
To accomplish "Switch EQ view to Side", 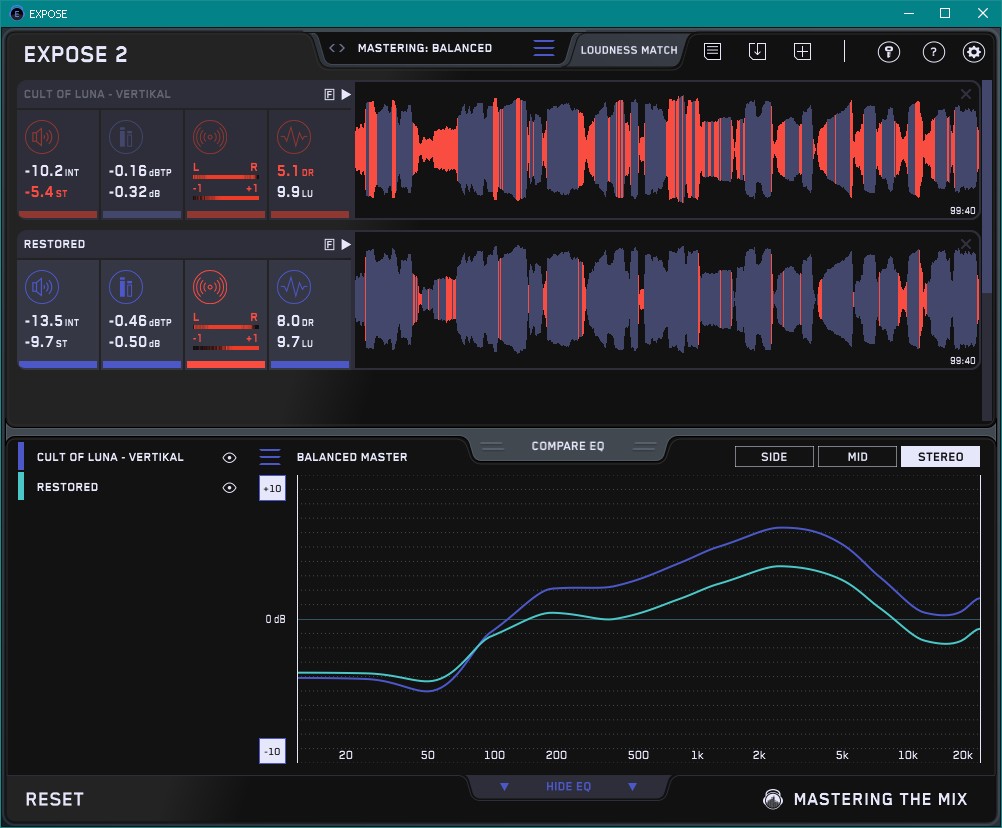I will click(x=774, y=457).
